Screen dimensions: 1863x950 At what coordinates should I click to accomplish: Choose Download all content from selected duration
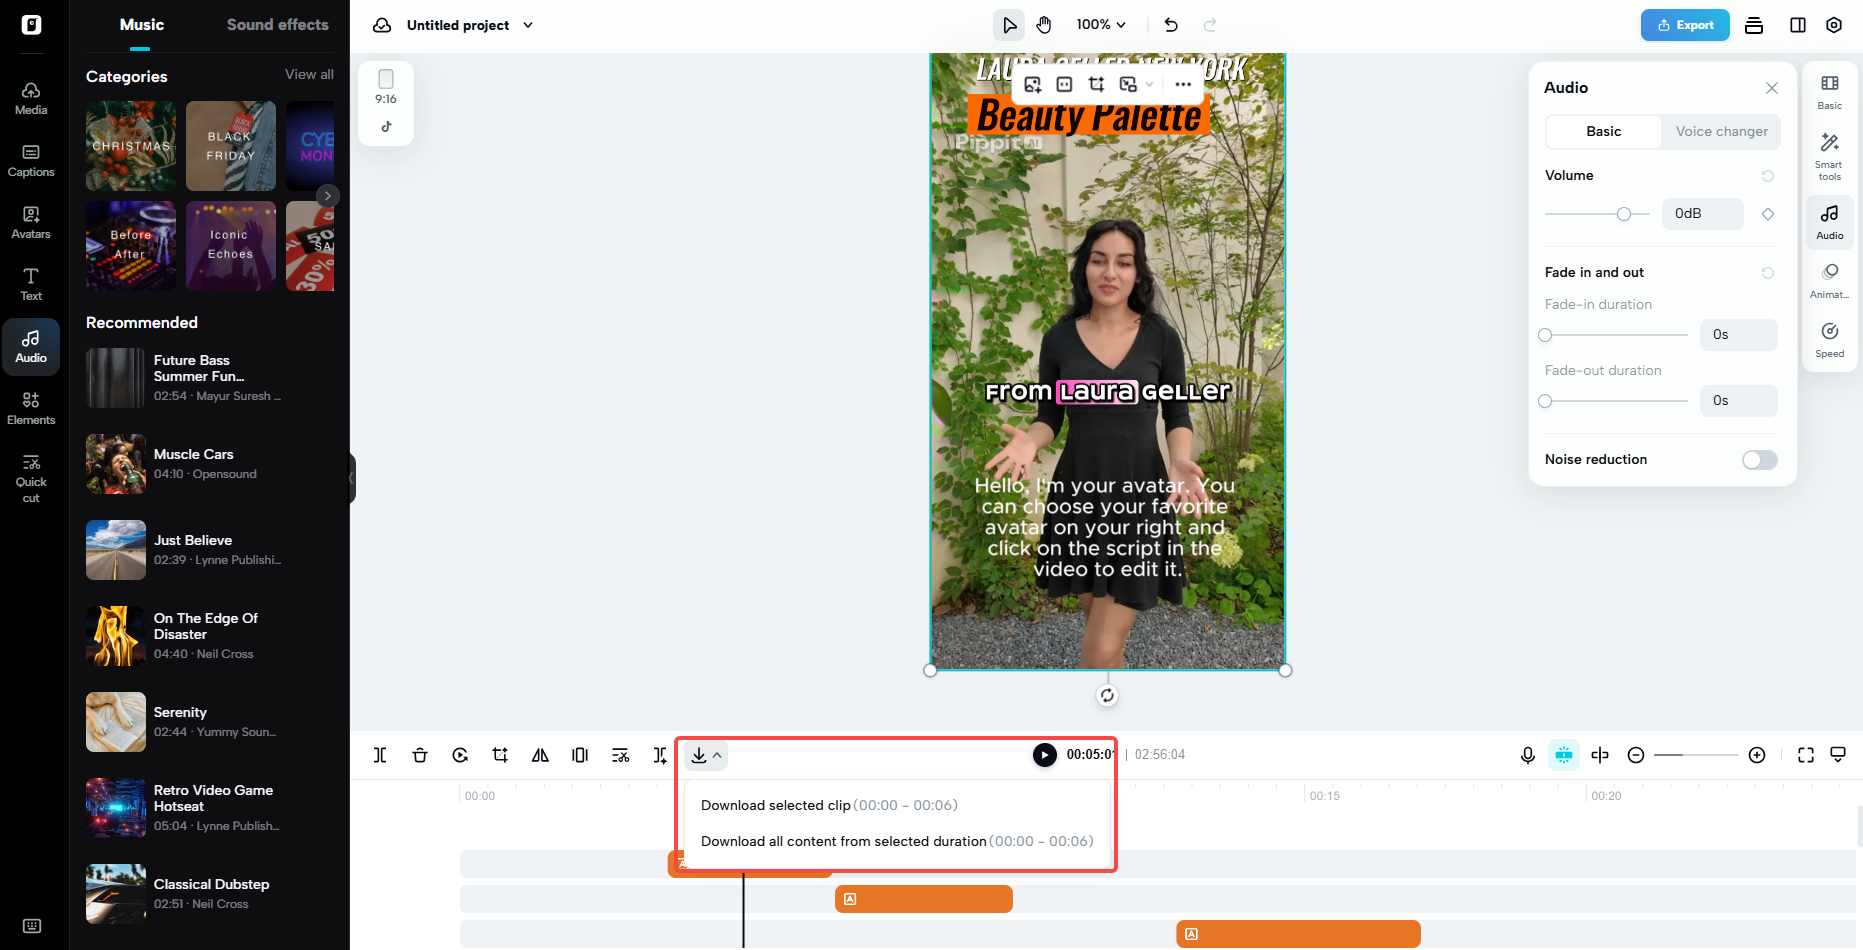pyautogui.click(x=897, y=841)
